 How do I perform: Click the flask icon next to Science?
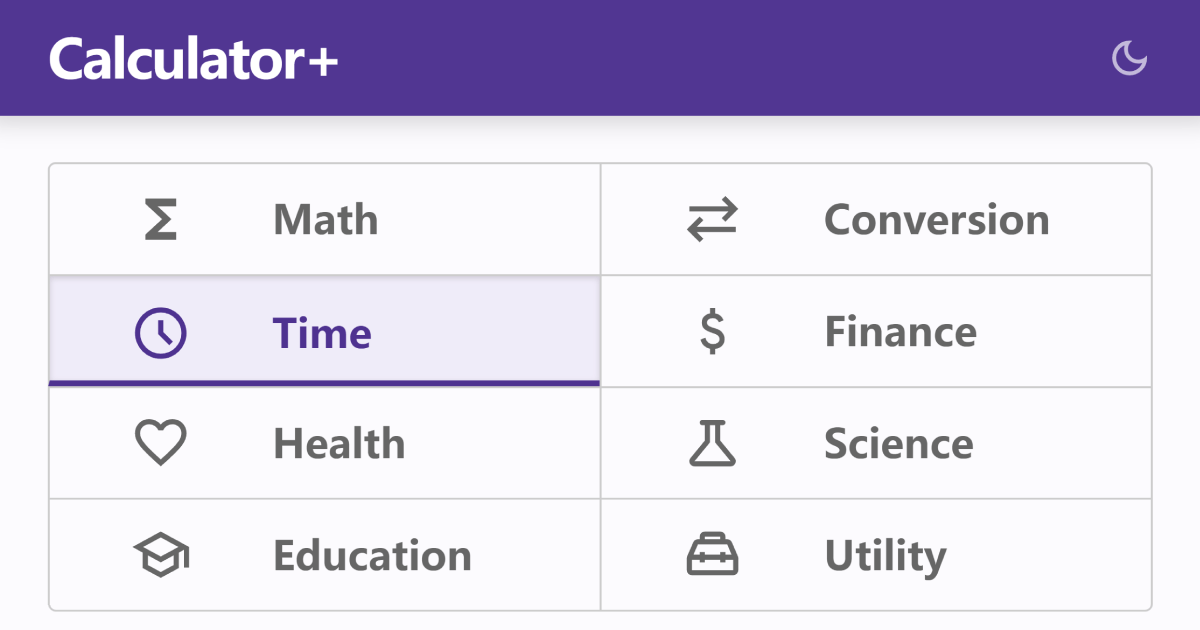point(712,443)
